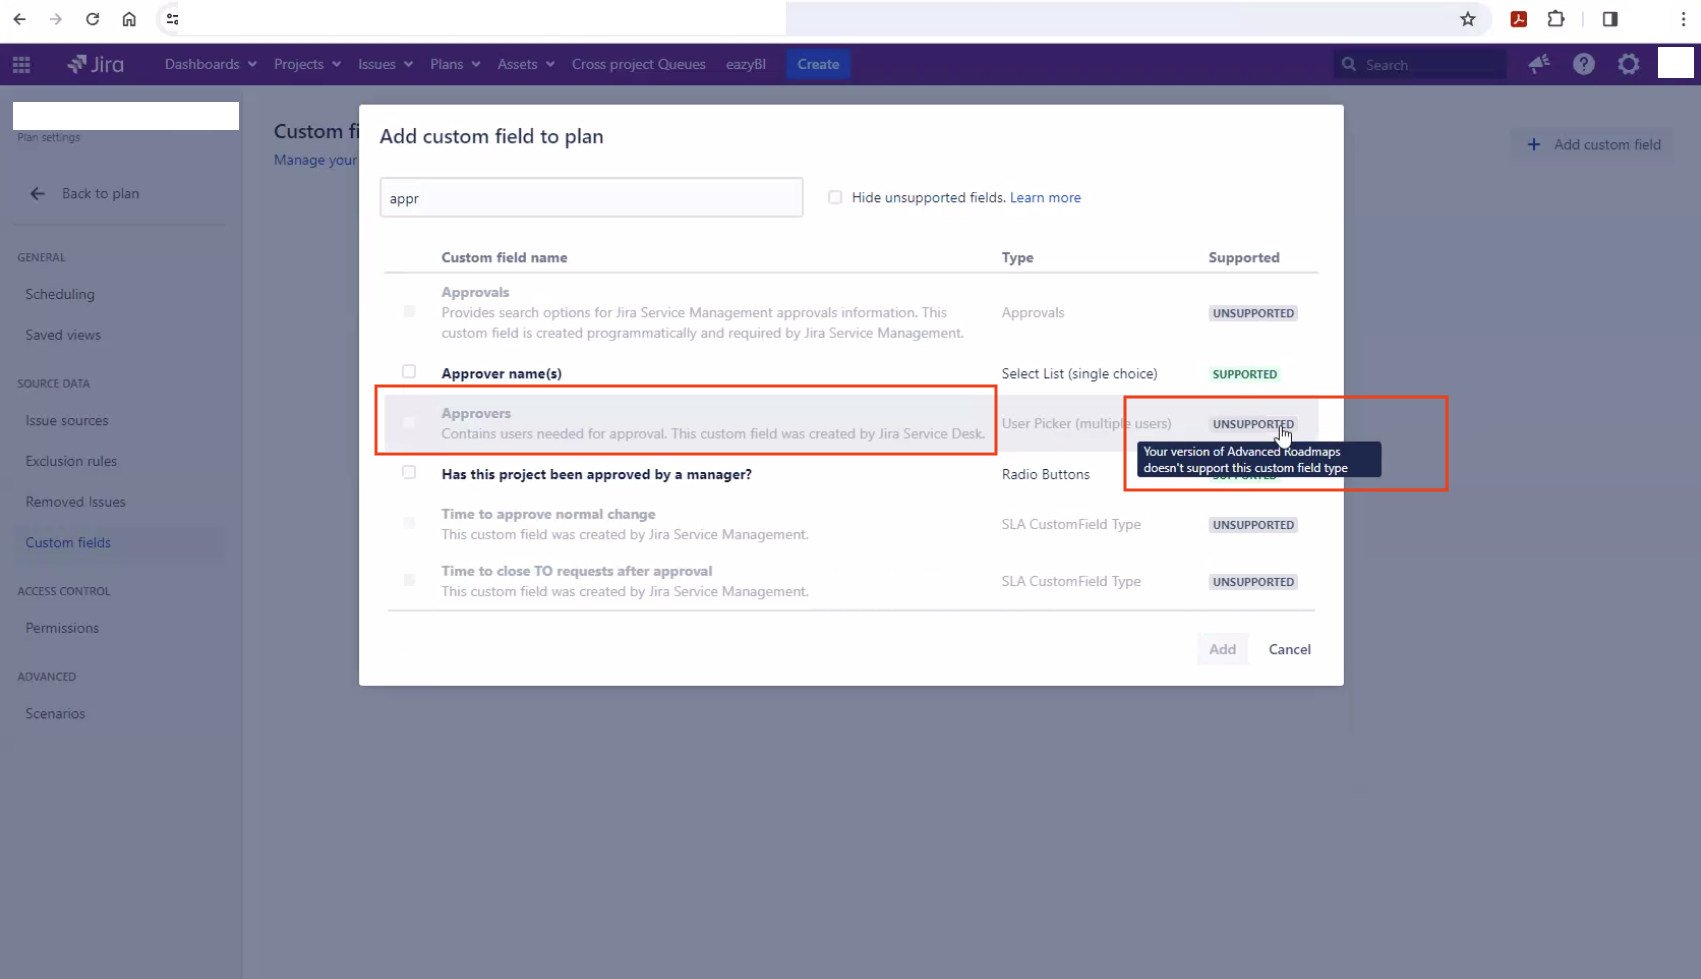Open the eazyBI menu item
This screenshot has height=979, width=1701.
coord(745,64)
